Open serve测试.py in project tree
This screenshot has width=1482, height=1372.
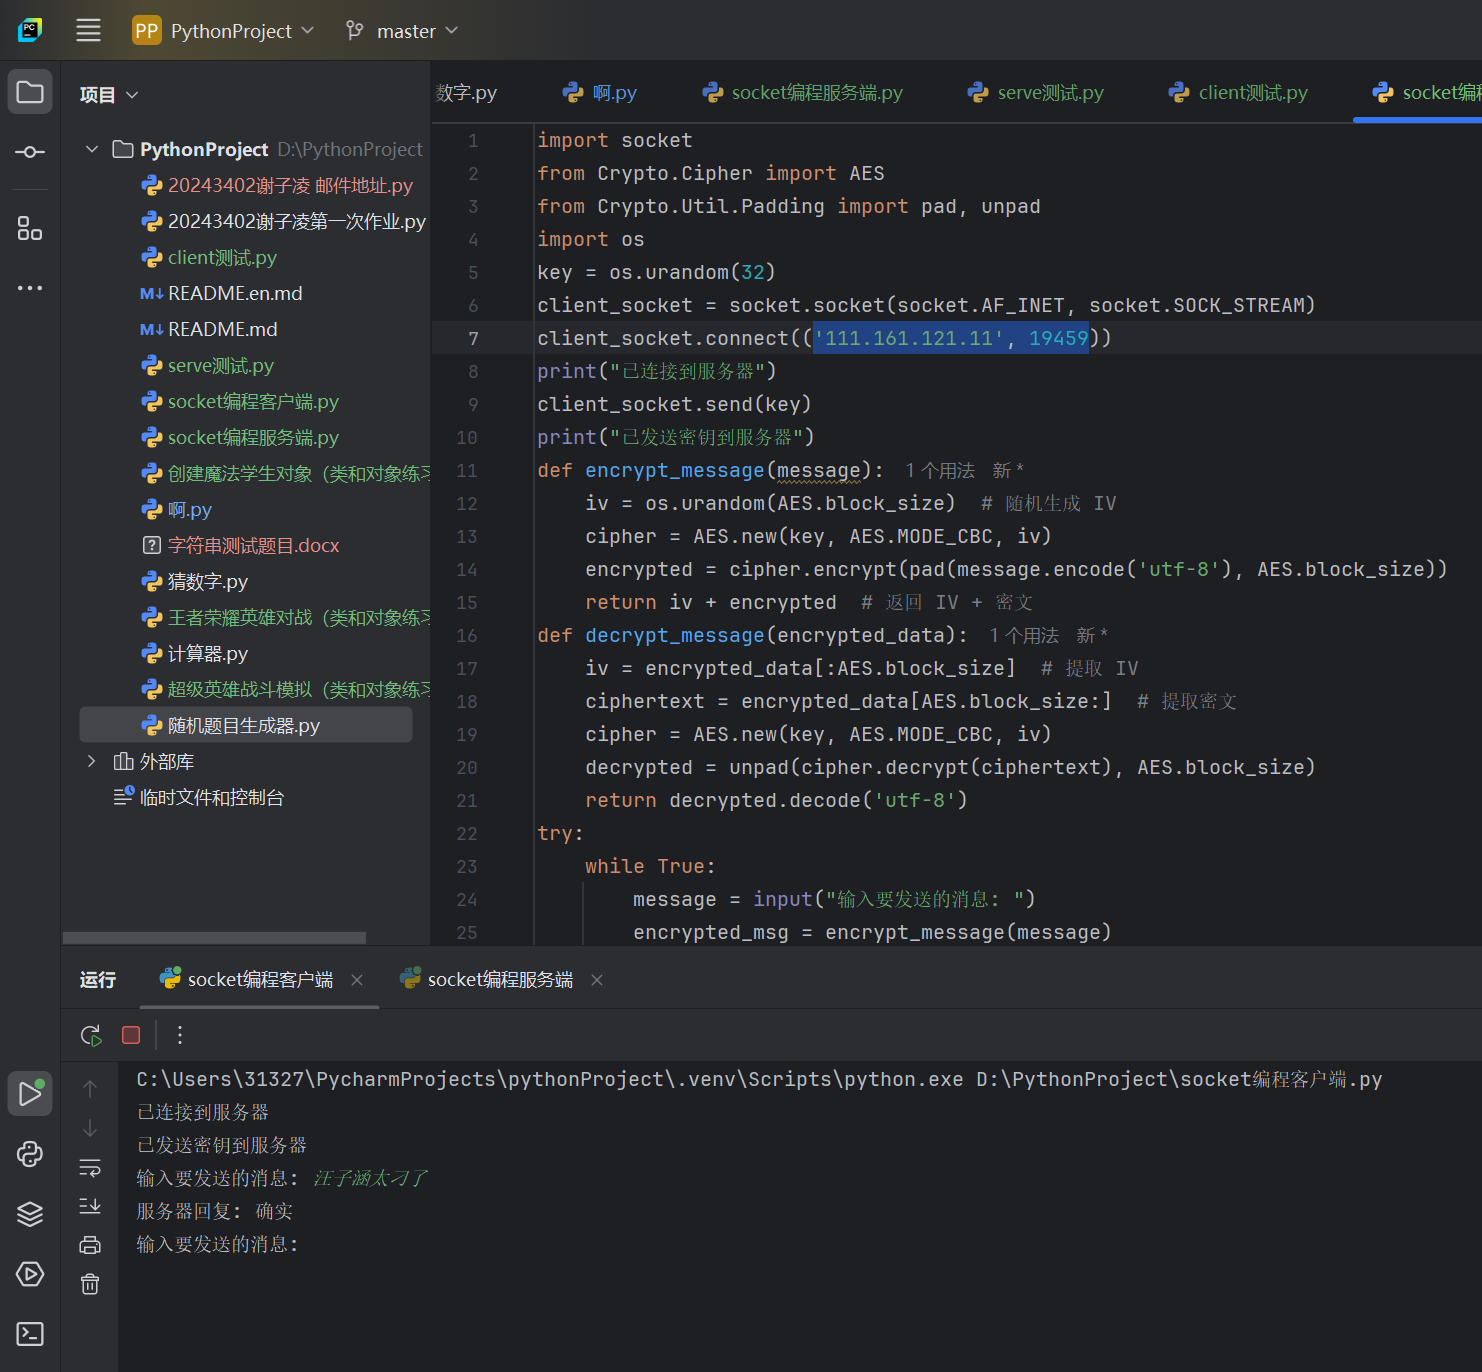[207, 365]
